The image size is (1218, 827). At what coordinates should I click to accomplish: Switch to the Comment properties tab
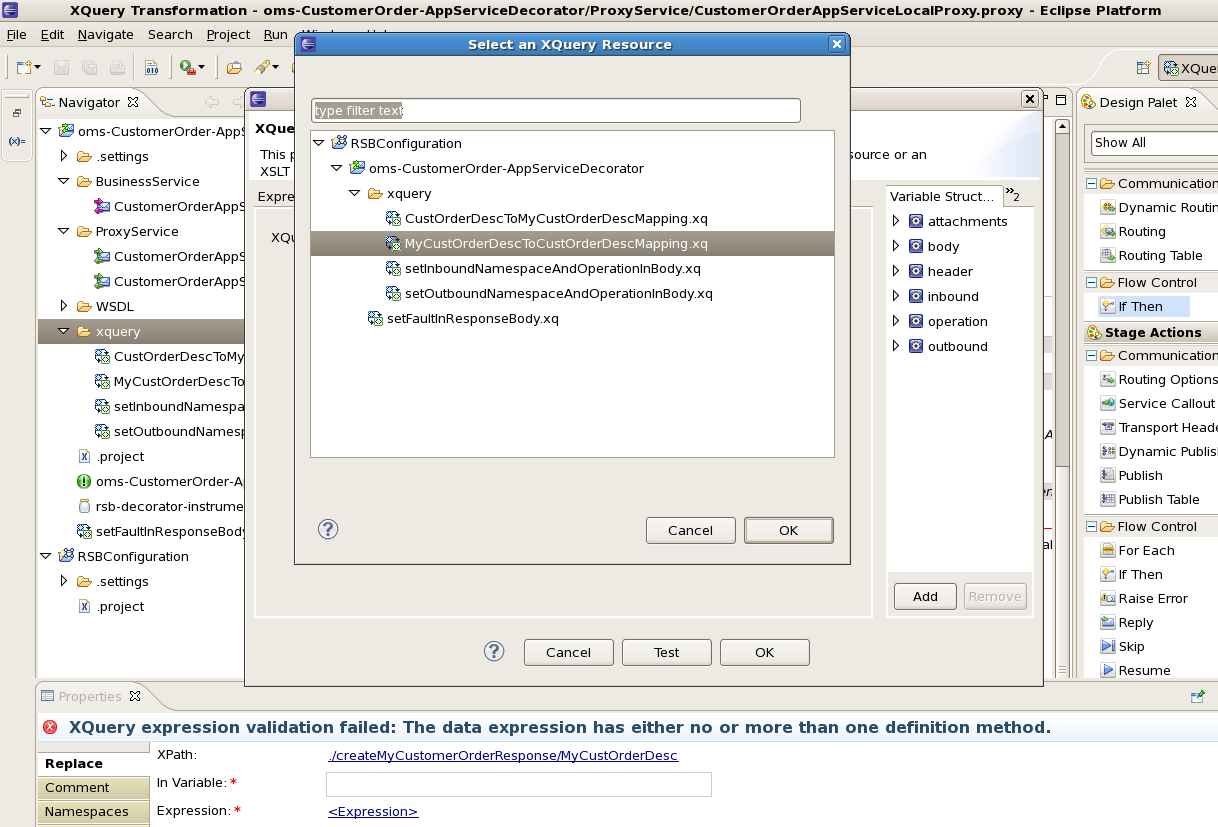[x=93, y=787]
